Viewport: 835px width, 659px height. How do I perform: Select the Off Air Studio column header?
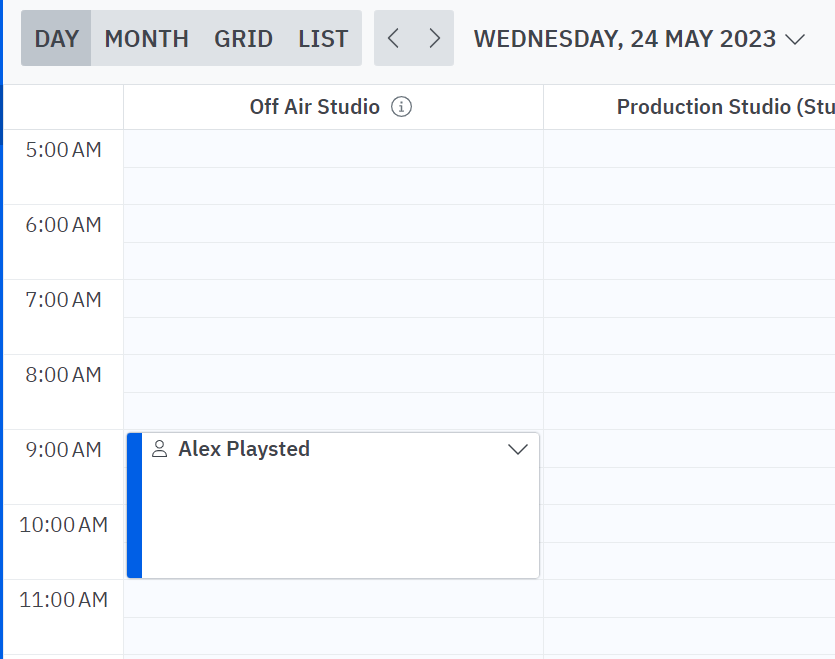314,107
